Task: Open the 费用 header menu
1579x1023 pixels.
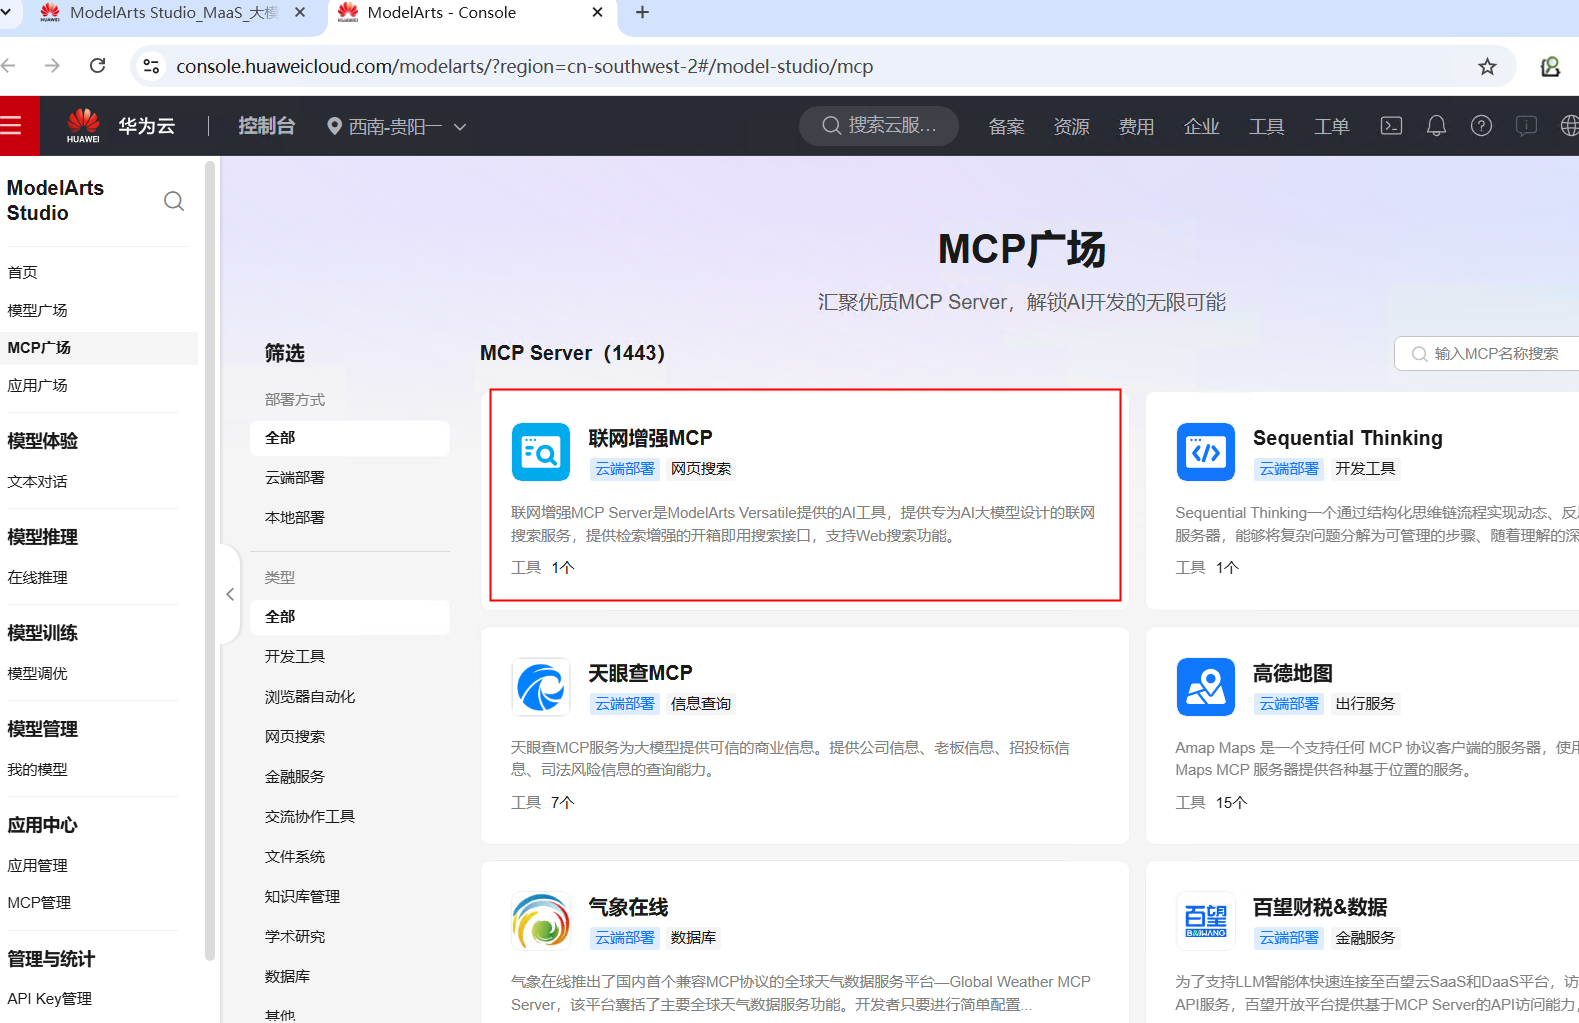Action: 1137,127
